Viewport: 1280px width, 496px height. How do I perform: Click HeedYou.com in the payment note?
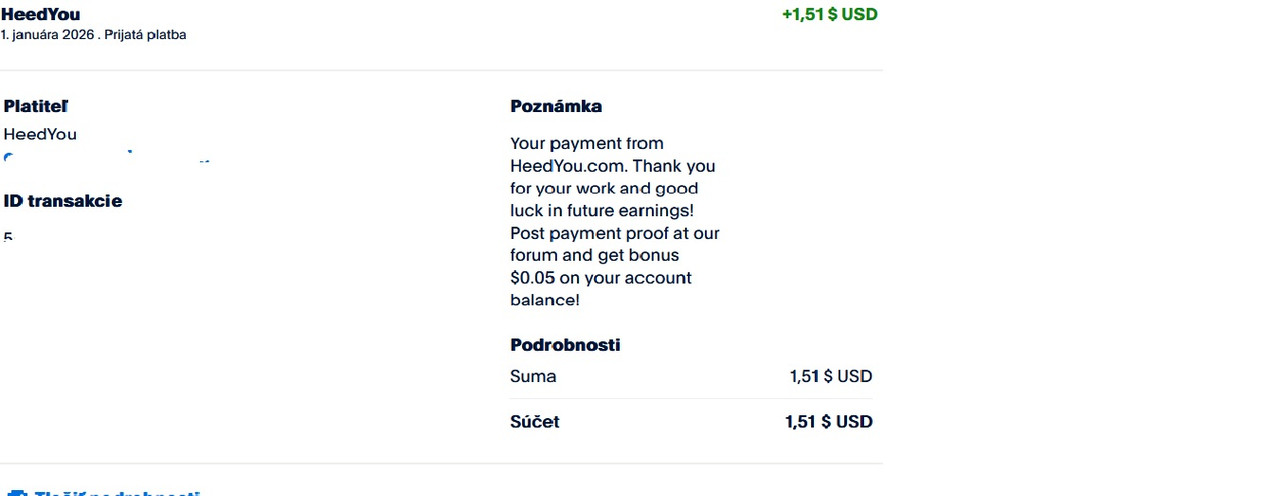[x=566, y=166]
